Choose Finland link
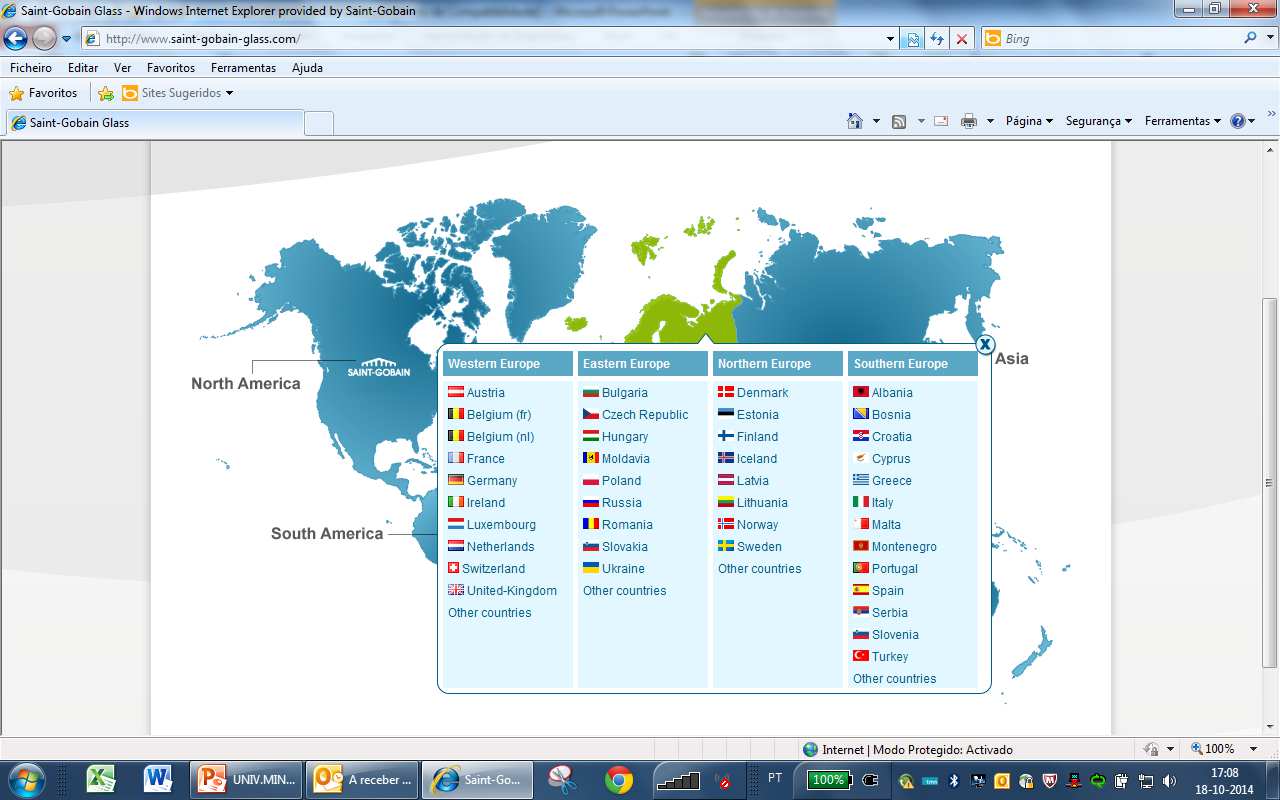 point(757,437)
